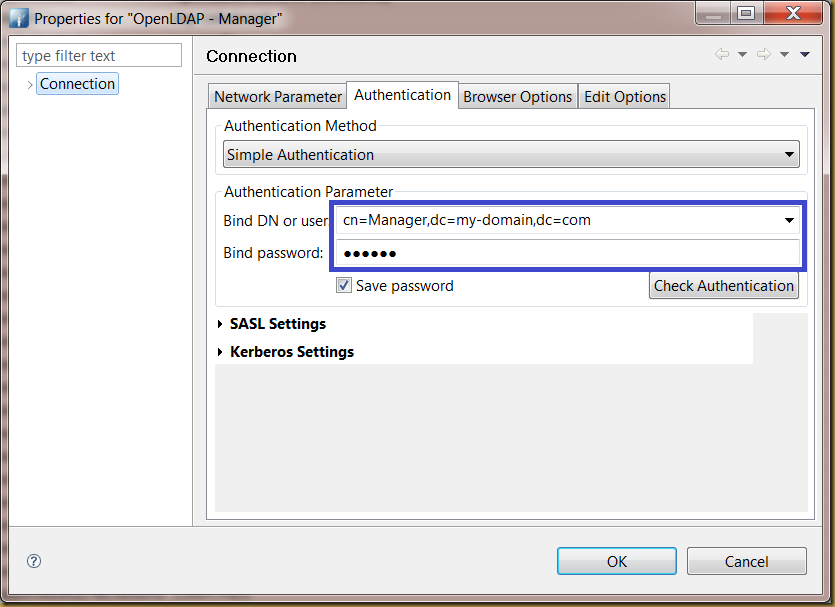Image resolution: width=835 pixels, height=607 pixels.
Task: Go forward with the right navigation arrow
Action: pyautogui.click(x=764, y=54)
